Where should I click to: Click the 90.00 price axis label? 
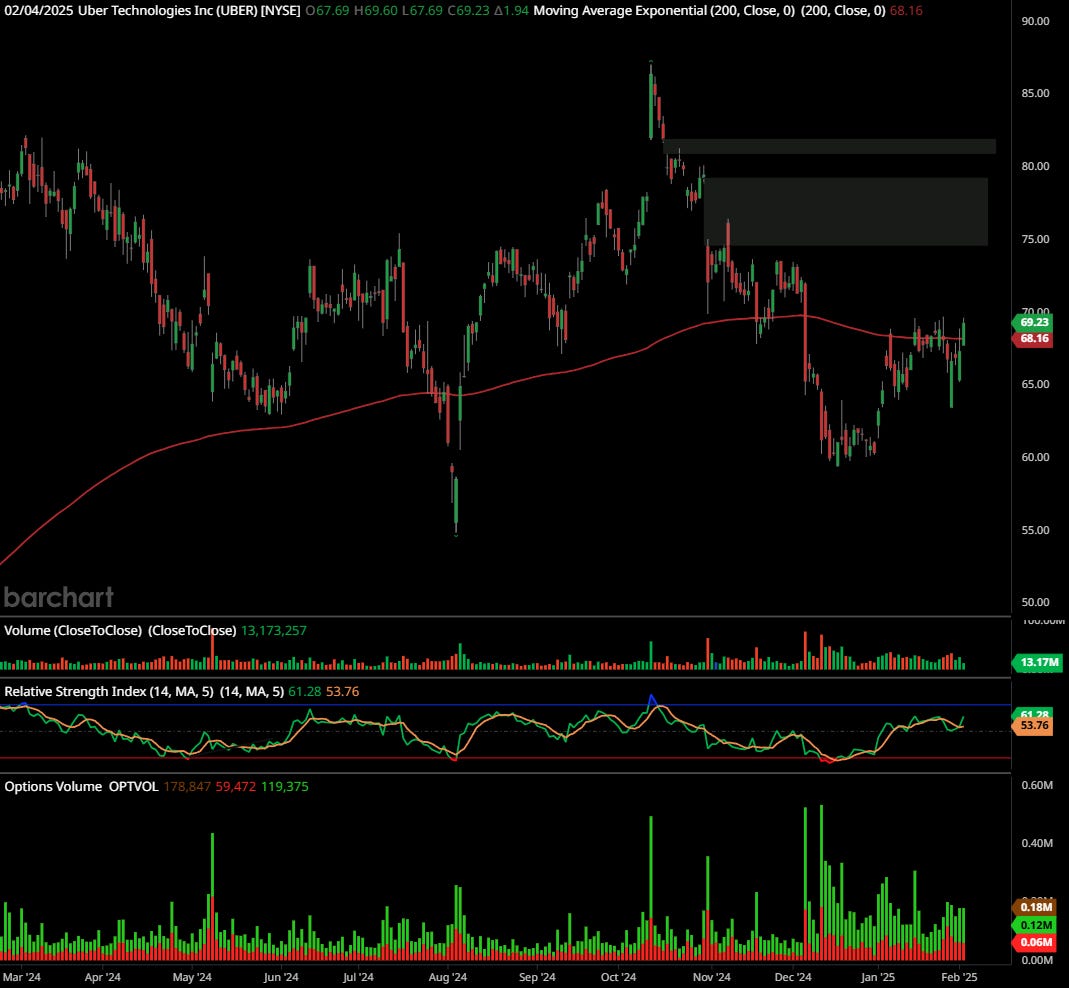coord(1035,21)
